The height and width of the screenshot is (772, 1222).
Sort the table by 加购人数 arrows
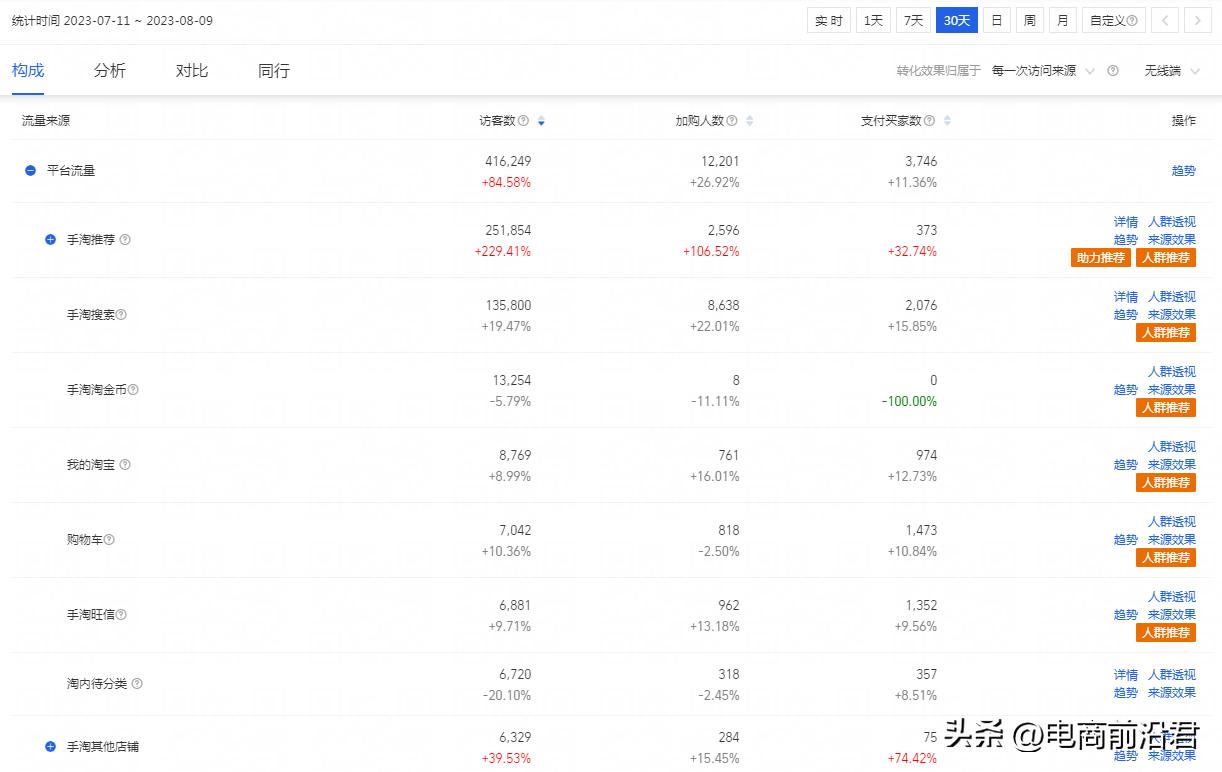(x=749, y=121)
